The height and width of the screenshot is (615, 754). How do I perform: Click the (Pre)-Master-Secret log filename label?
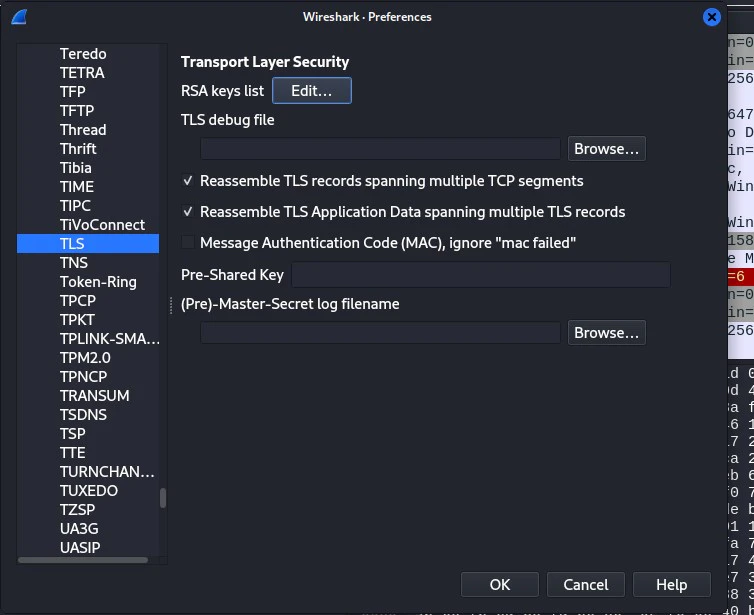pyautogui.click(x=290, y=304)
